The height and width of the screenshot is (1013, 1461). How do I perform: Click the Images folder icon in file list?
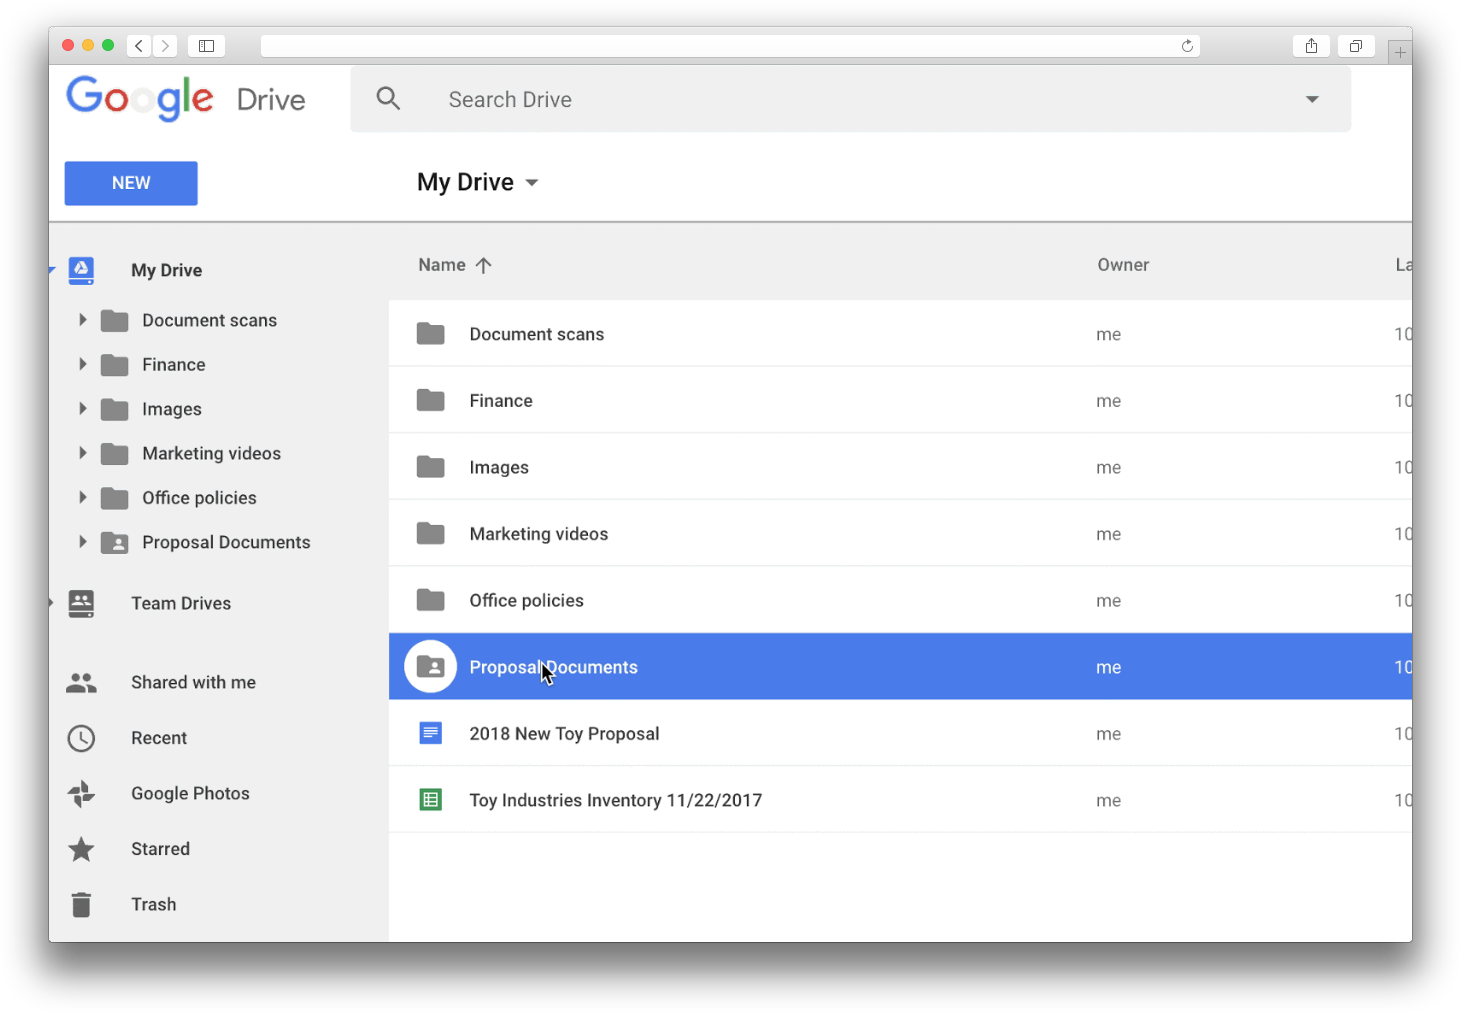pyautogui.click(x=430, y=467)
